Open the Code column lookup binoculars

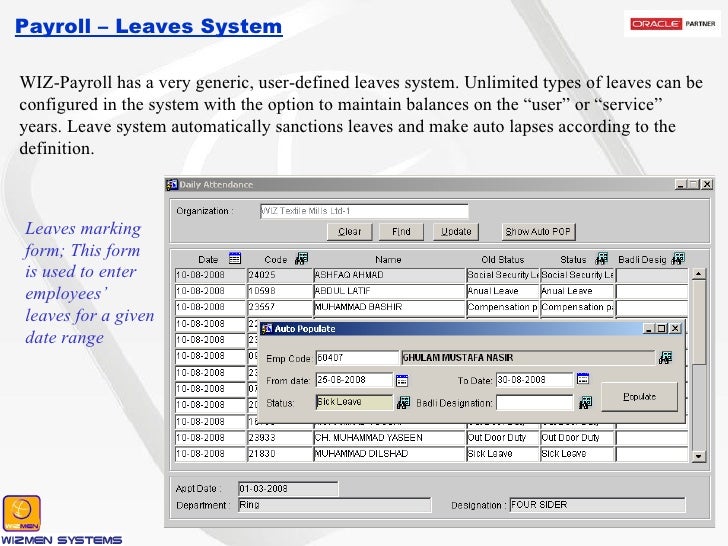pos(302,258)
